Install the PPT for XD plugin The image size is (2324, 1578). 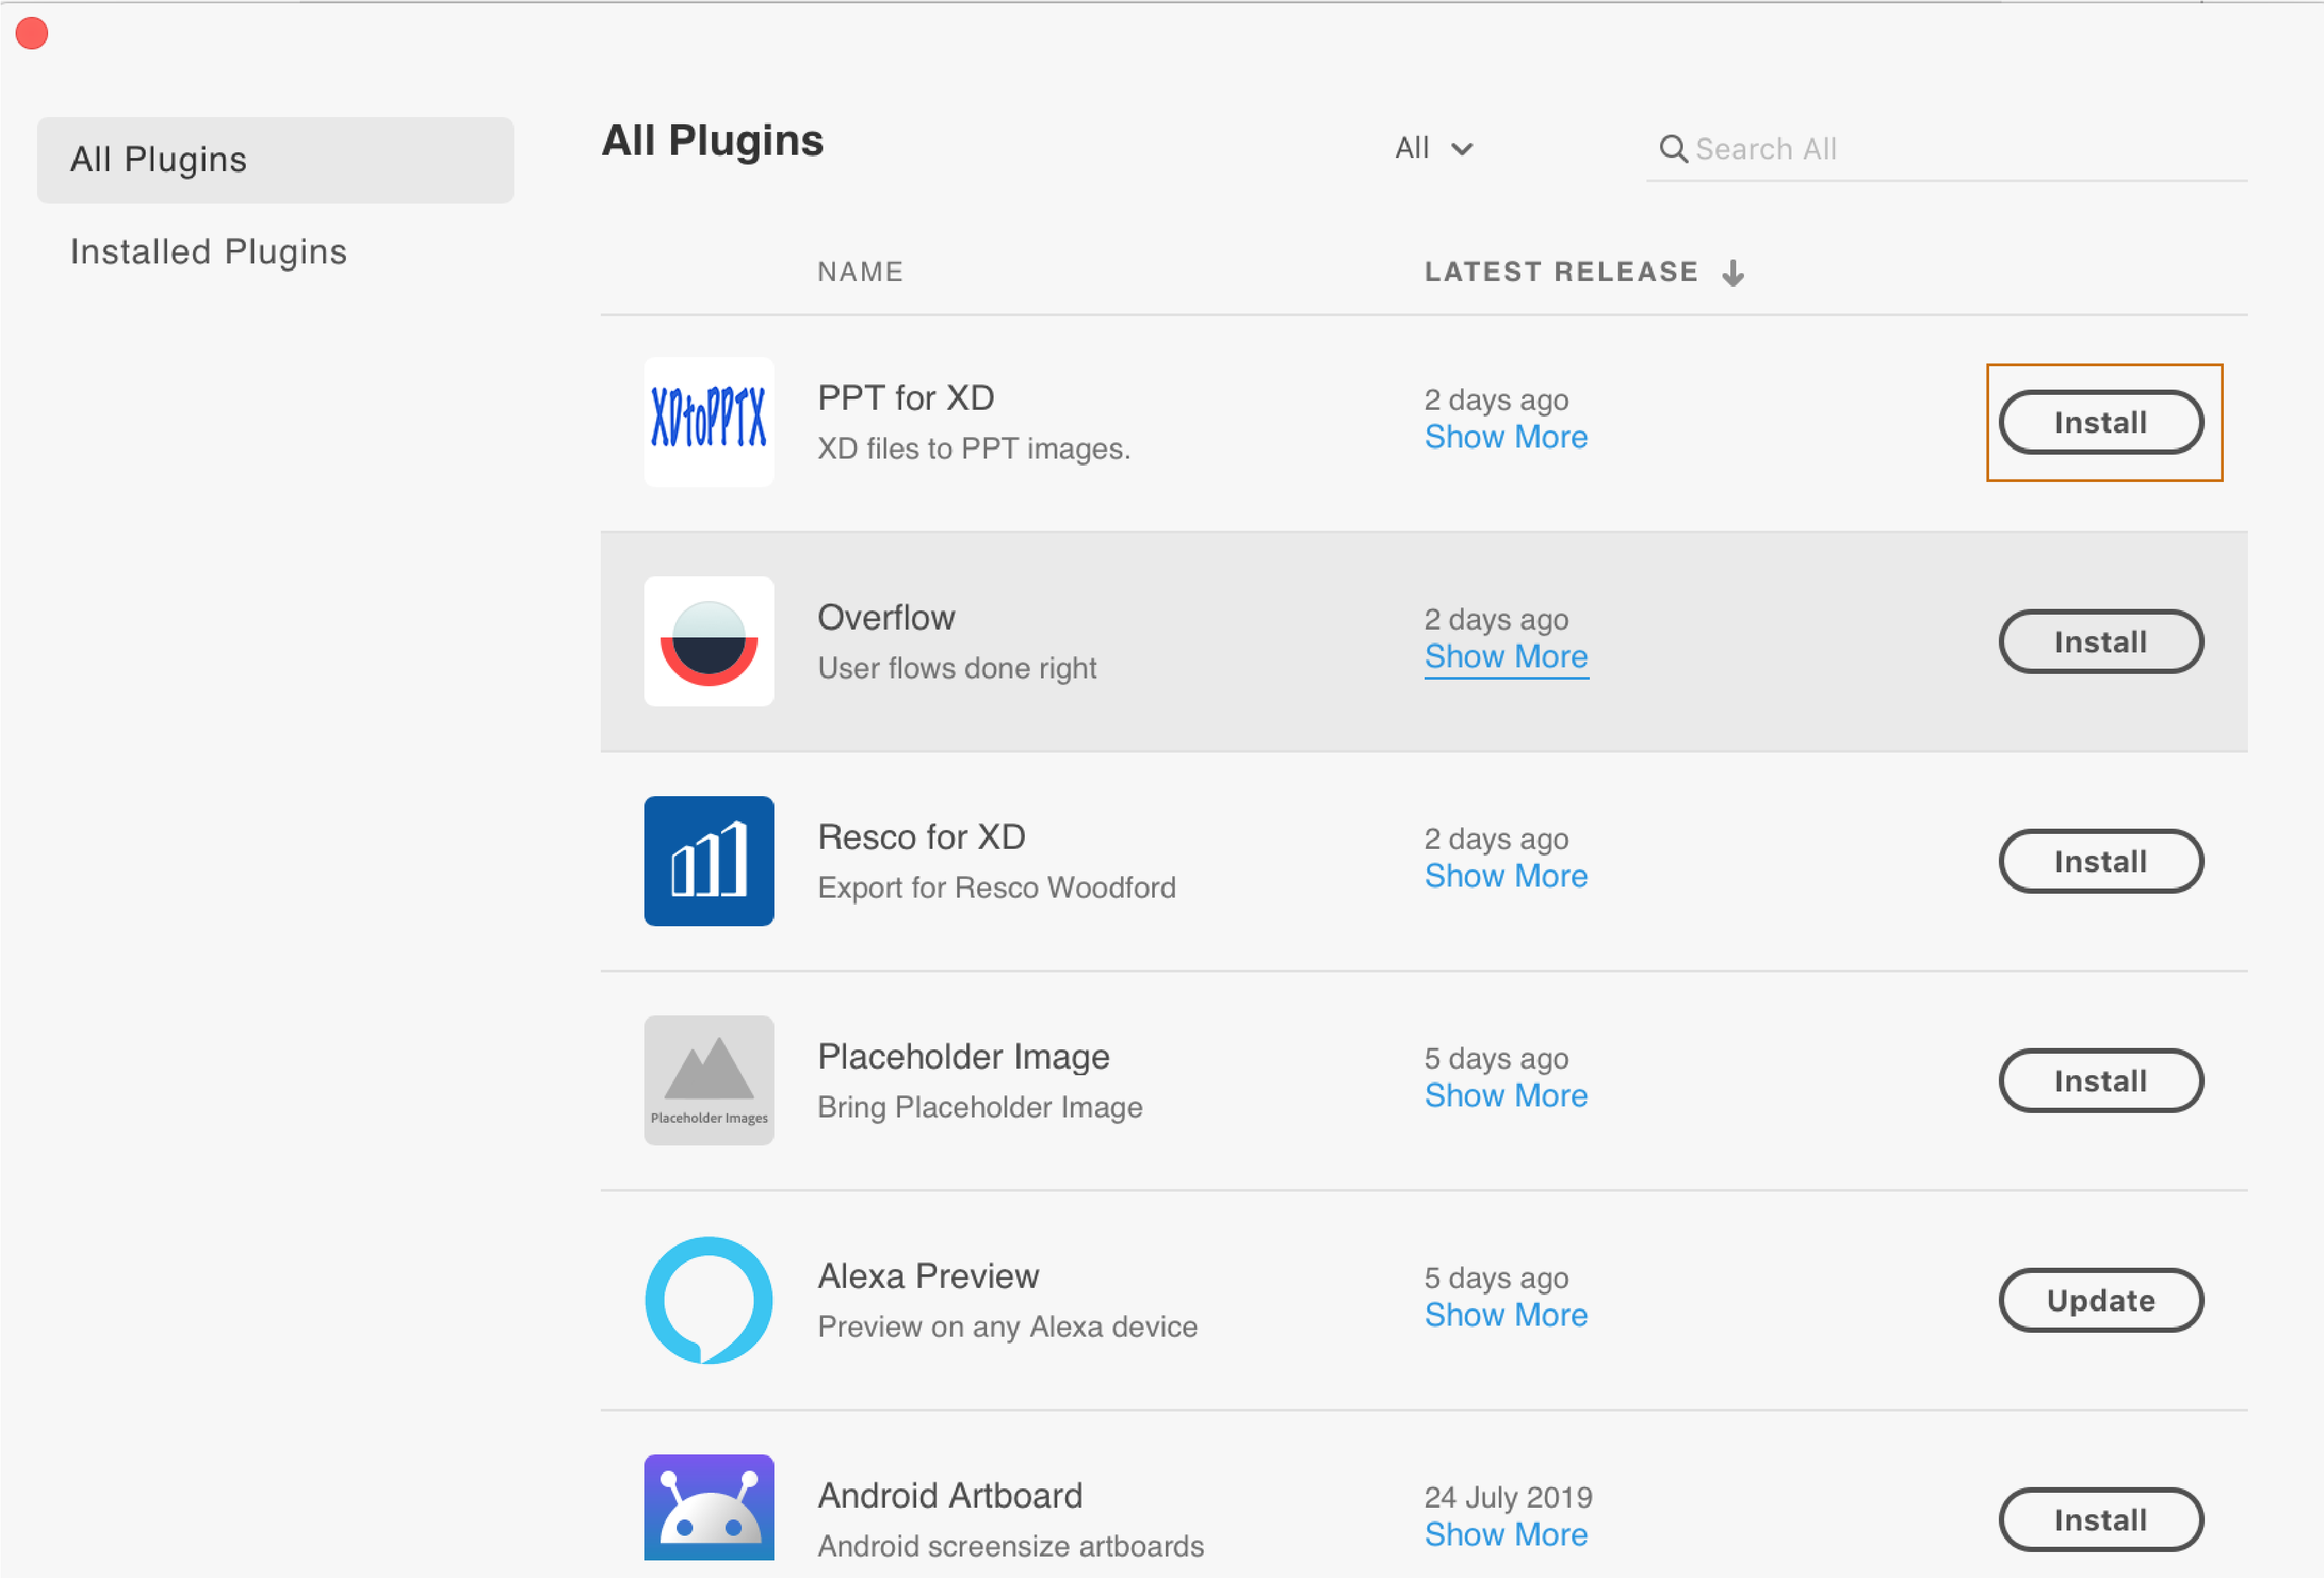pyautogui.click(x=2101, y=422)
